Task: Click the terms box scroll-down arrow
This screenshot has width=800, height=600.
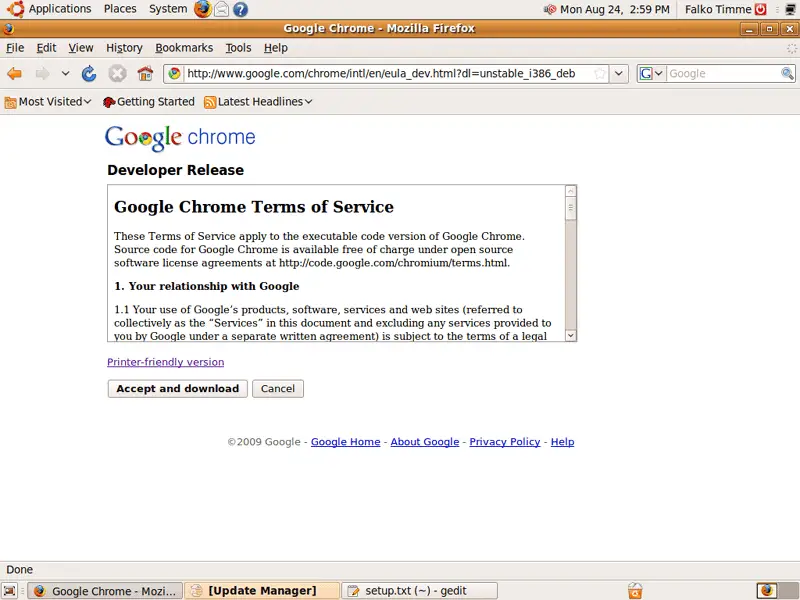Action: [570, 335]
